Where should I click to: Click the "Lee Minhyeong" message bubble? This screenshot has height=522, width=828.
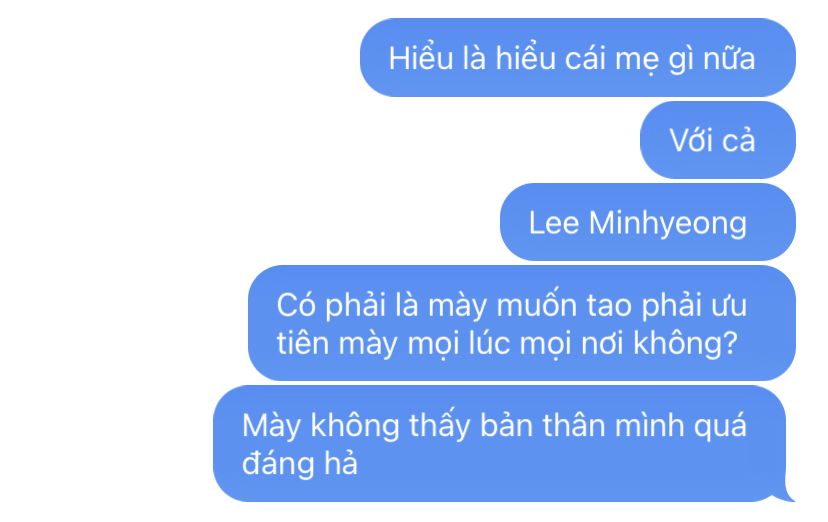point(648,222)
